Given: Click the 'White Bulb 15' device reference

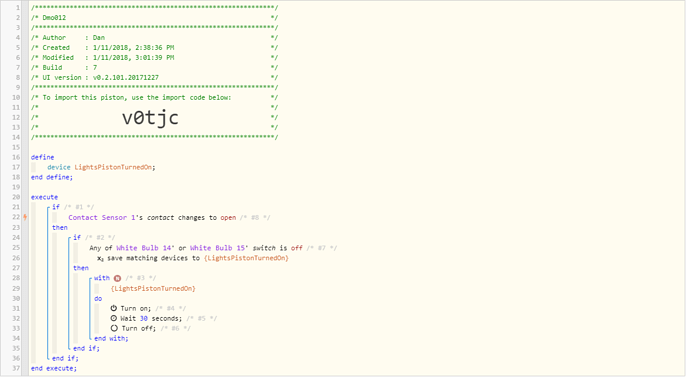Looking at the screenshot, I should coord(217,248).
